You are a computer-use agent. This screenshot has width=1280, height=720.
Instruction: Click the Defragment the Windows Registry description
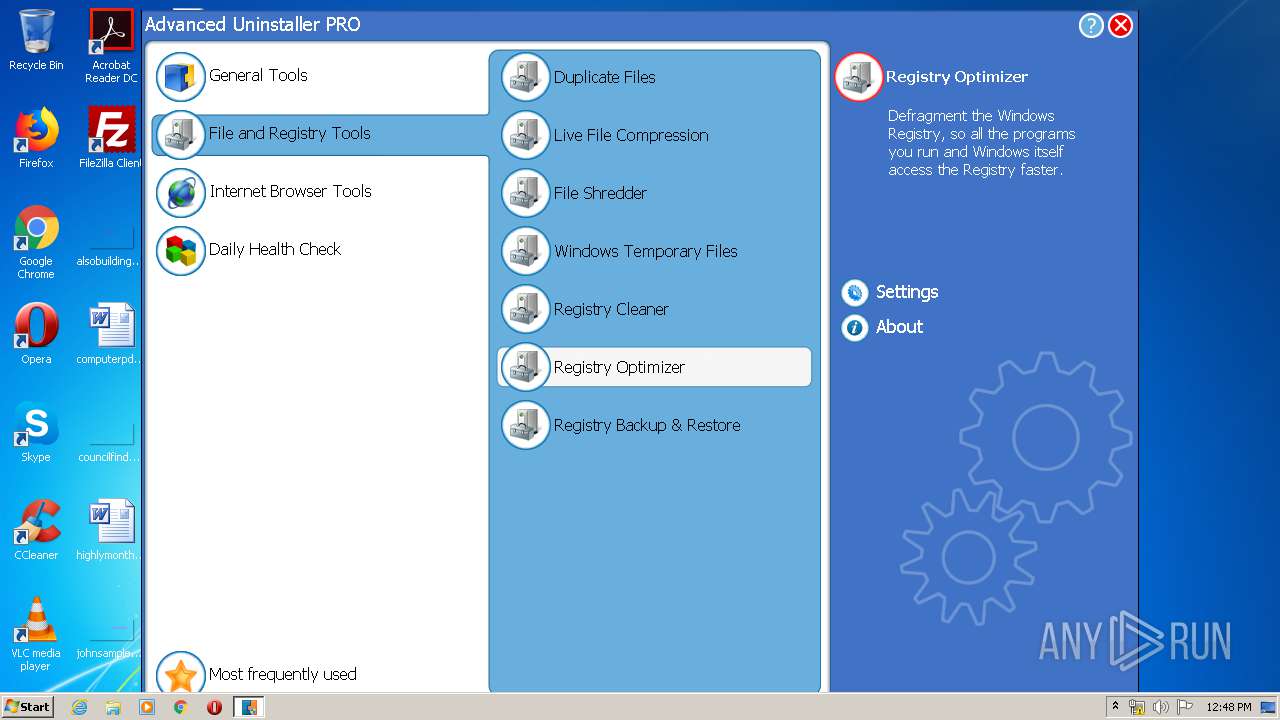(982, 143)
